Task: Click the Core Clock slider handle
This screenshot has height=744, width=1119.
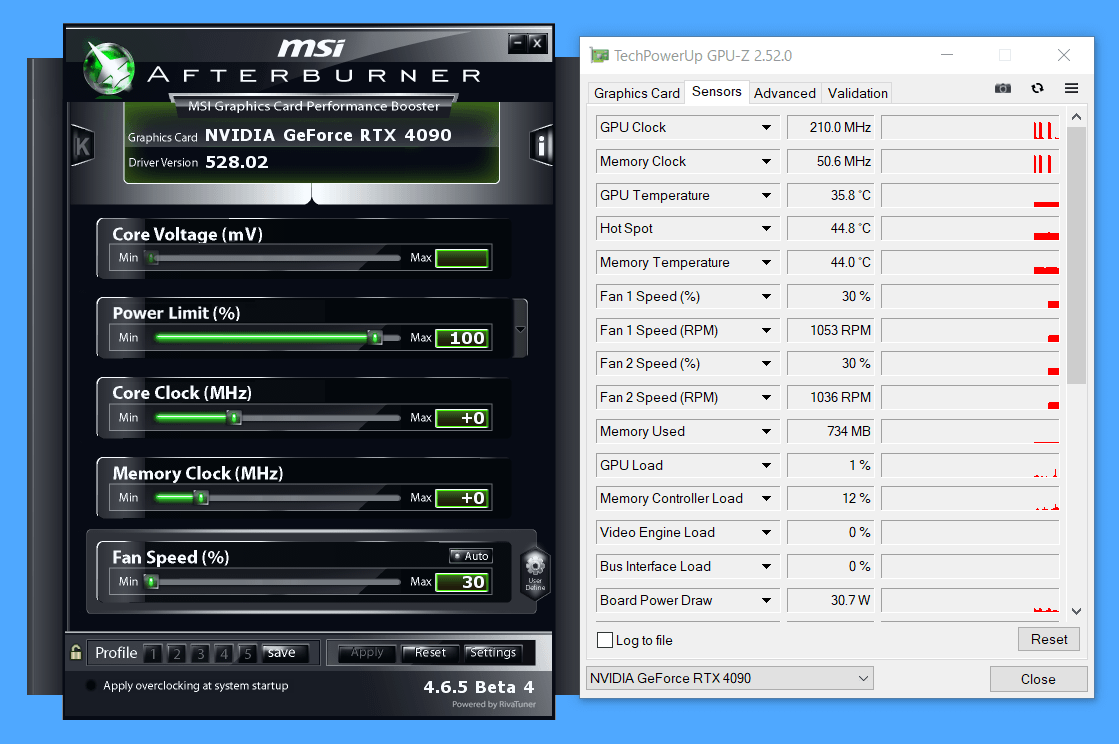Action: click(234, 417)
